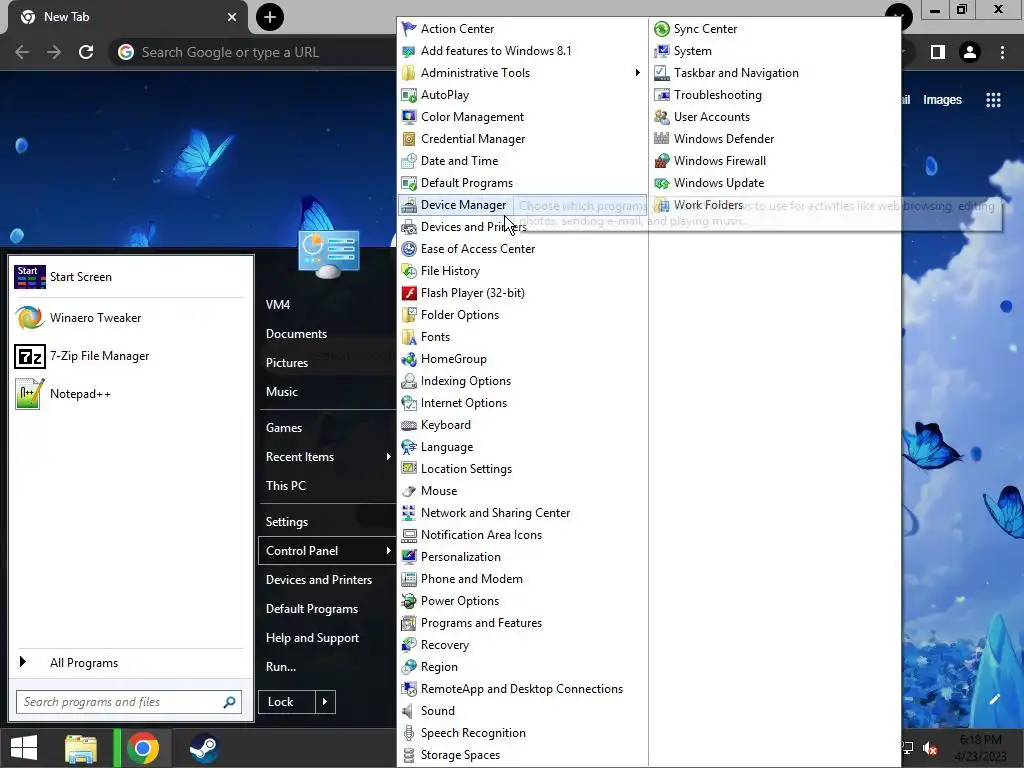Click the Sound speaker icon
The image size is (1024, 768).
[409, 711]
